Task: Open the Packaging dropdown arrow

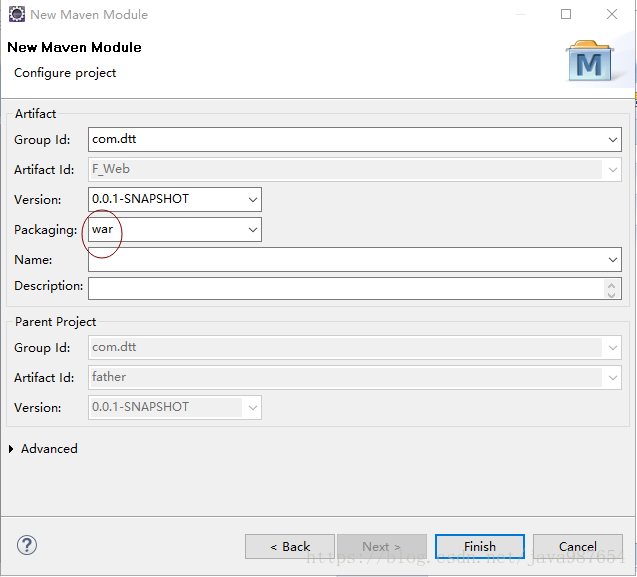Action: pyautogui.click(x=253, y=230)
